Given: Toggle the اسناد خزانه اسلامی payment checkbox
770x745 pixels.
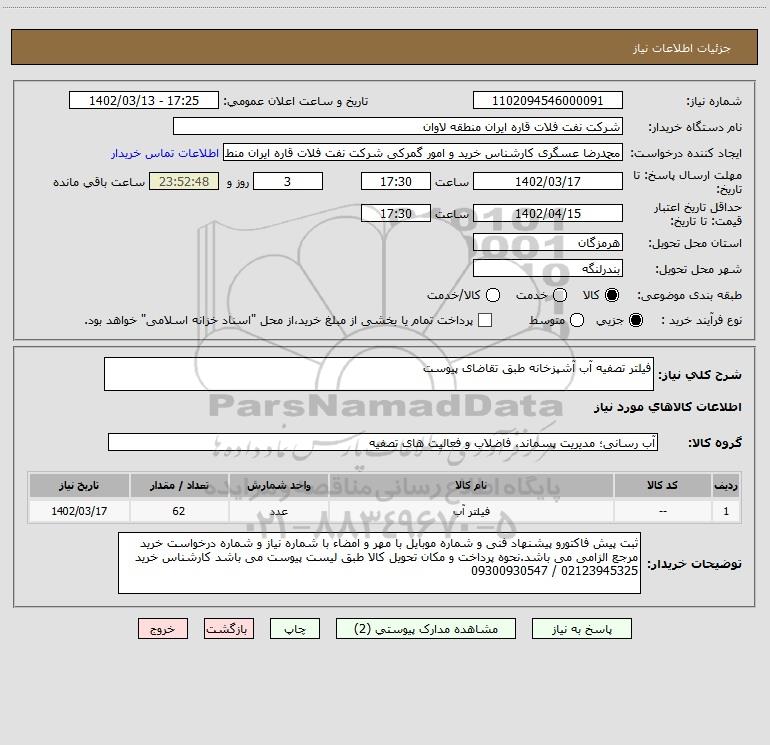Looking at the screenshot, I should click(x=485, y=320).
